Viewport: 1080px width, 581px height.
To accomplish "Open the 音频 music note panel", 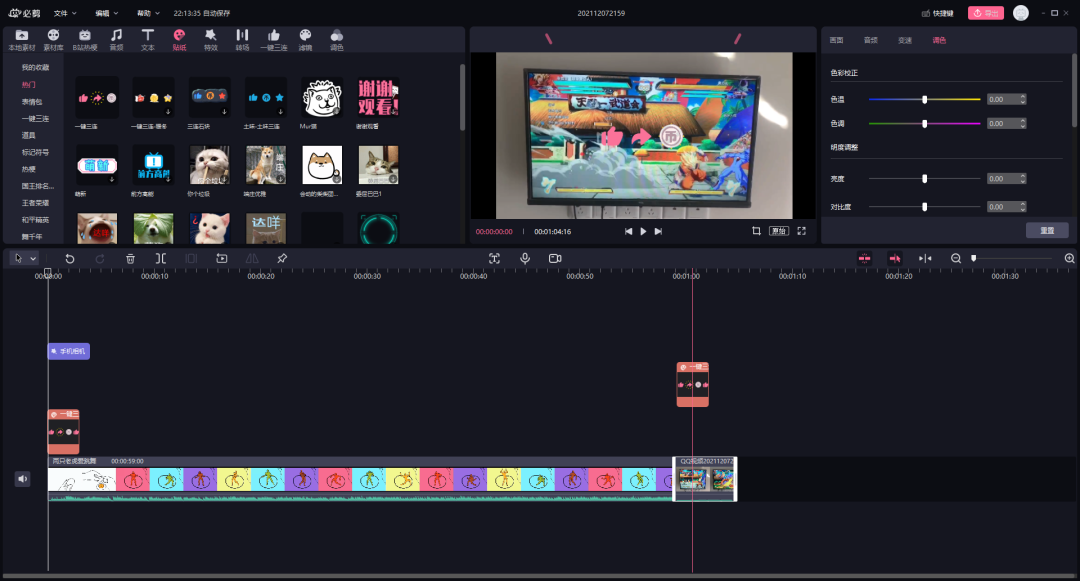I will click(116, 39).
